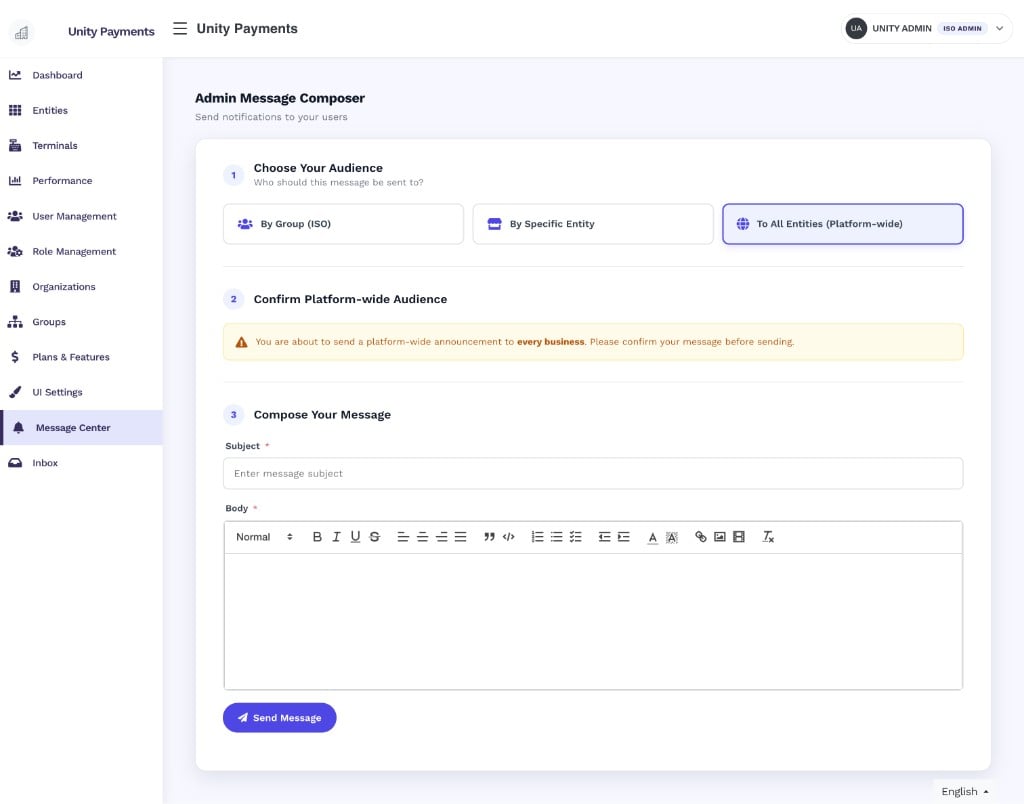
Task: Click the warning triangle icon
Action: (242, 342)
